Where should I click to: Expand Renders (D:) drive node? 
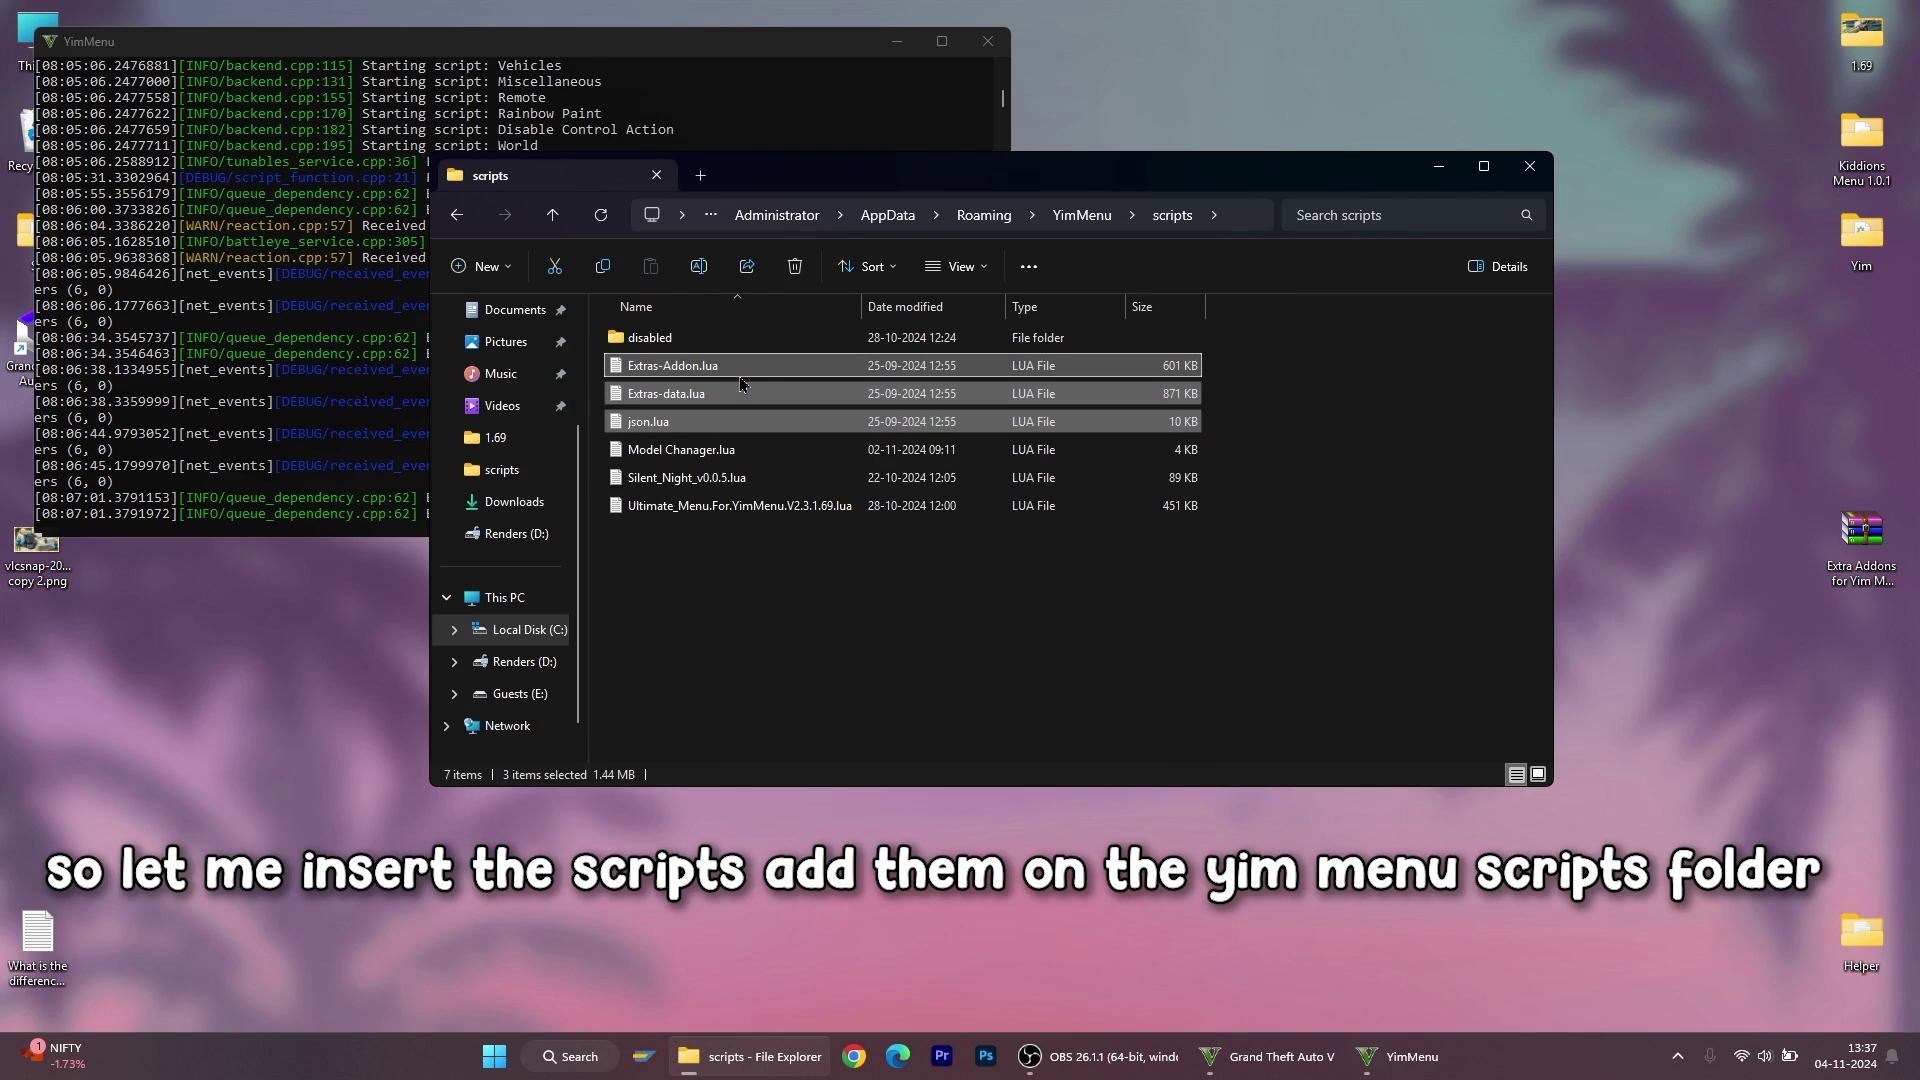pos(455,662)
